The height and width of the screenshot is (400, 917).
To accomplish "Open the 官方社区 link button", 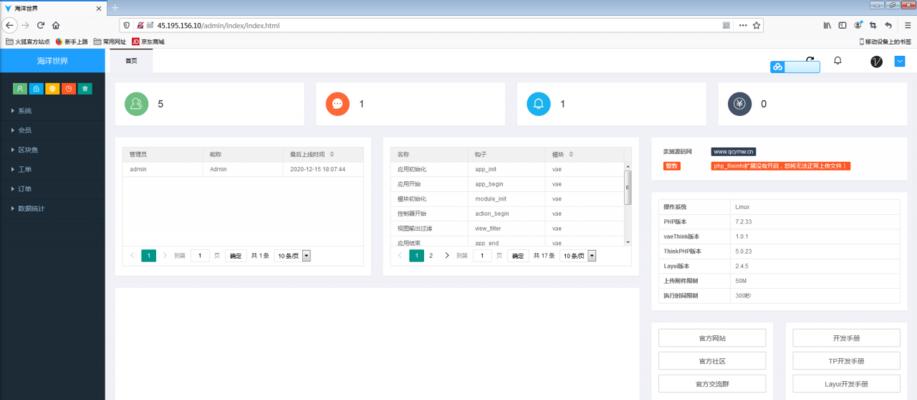I will [x=712, y=361].
